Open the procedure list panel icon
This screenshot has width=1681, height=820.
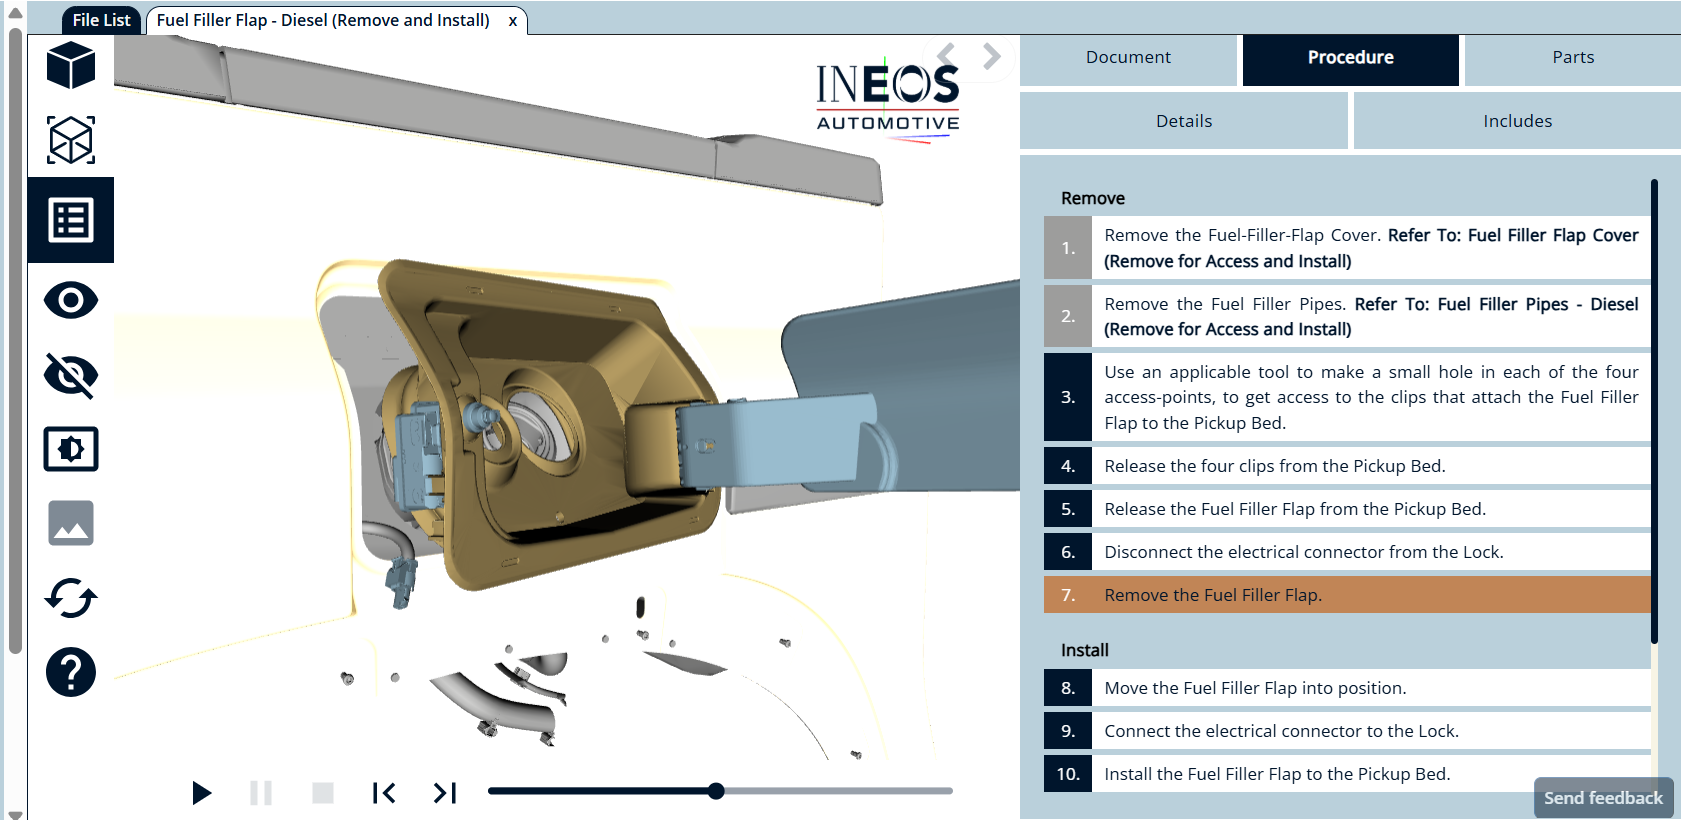point(70,220)
